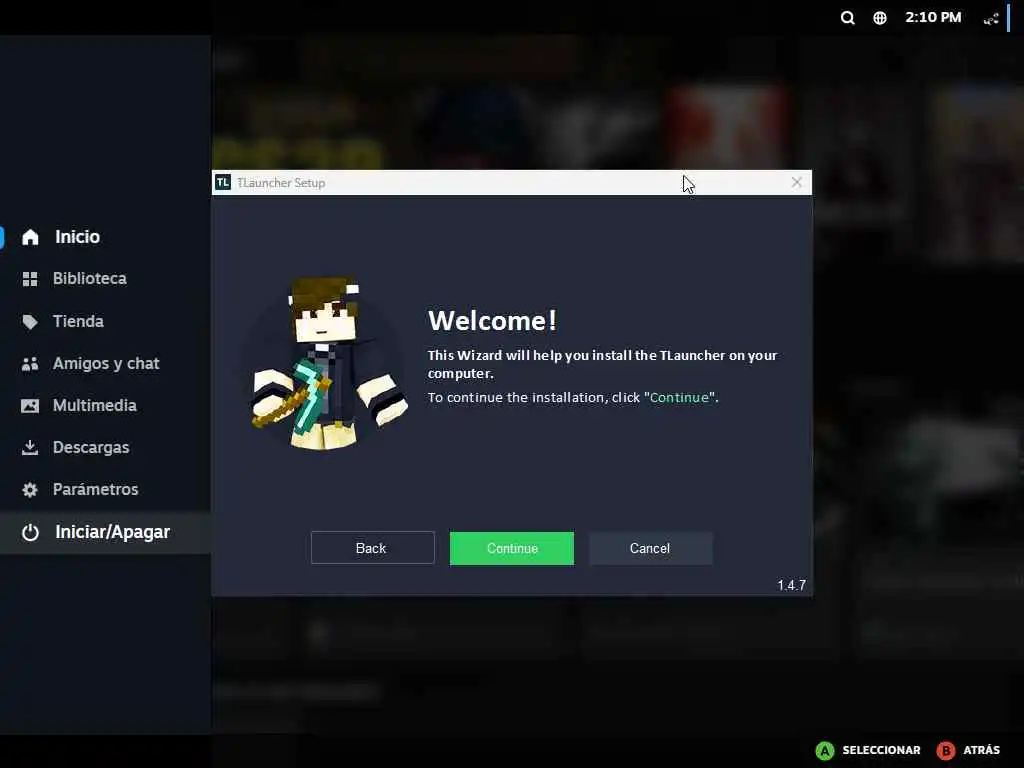This screenshot has width=1024, height=768.
Task: Click the green A Seleccionar hint
Action: (868, 750)
